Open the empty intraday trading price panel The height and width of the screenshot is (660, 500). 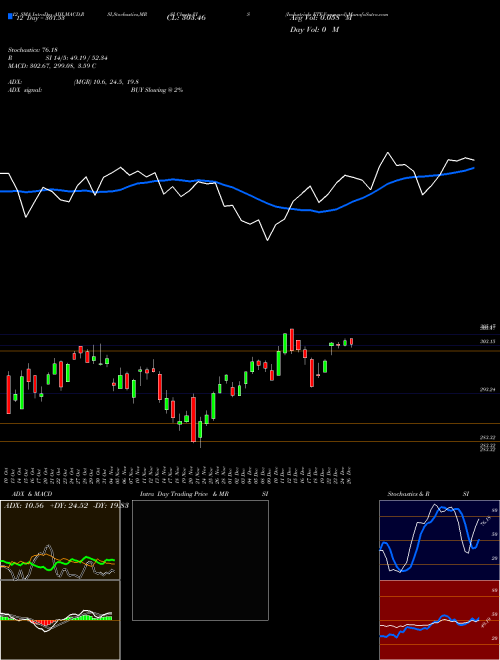click(x=200, y=560)
